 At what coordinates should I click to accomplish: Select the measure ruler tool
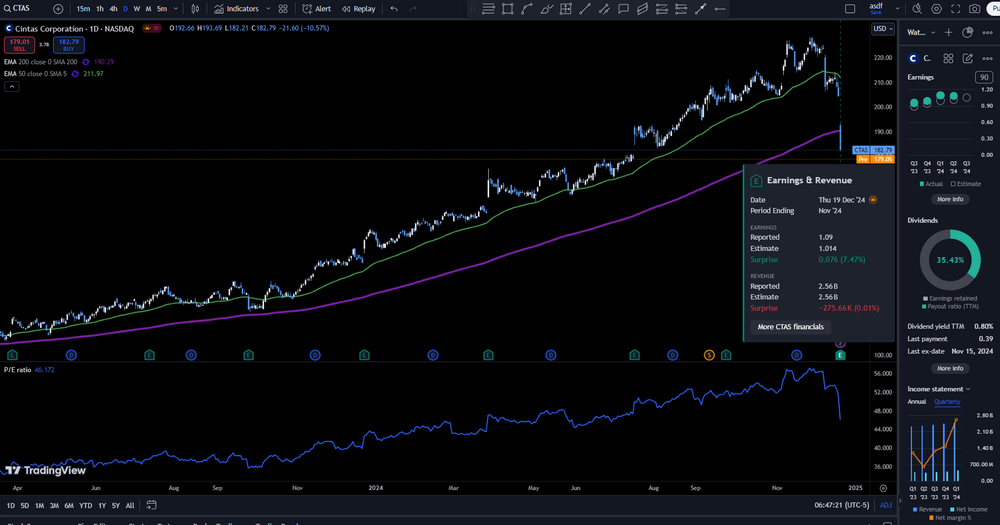point(700,9)
